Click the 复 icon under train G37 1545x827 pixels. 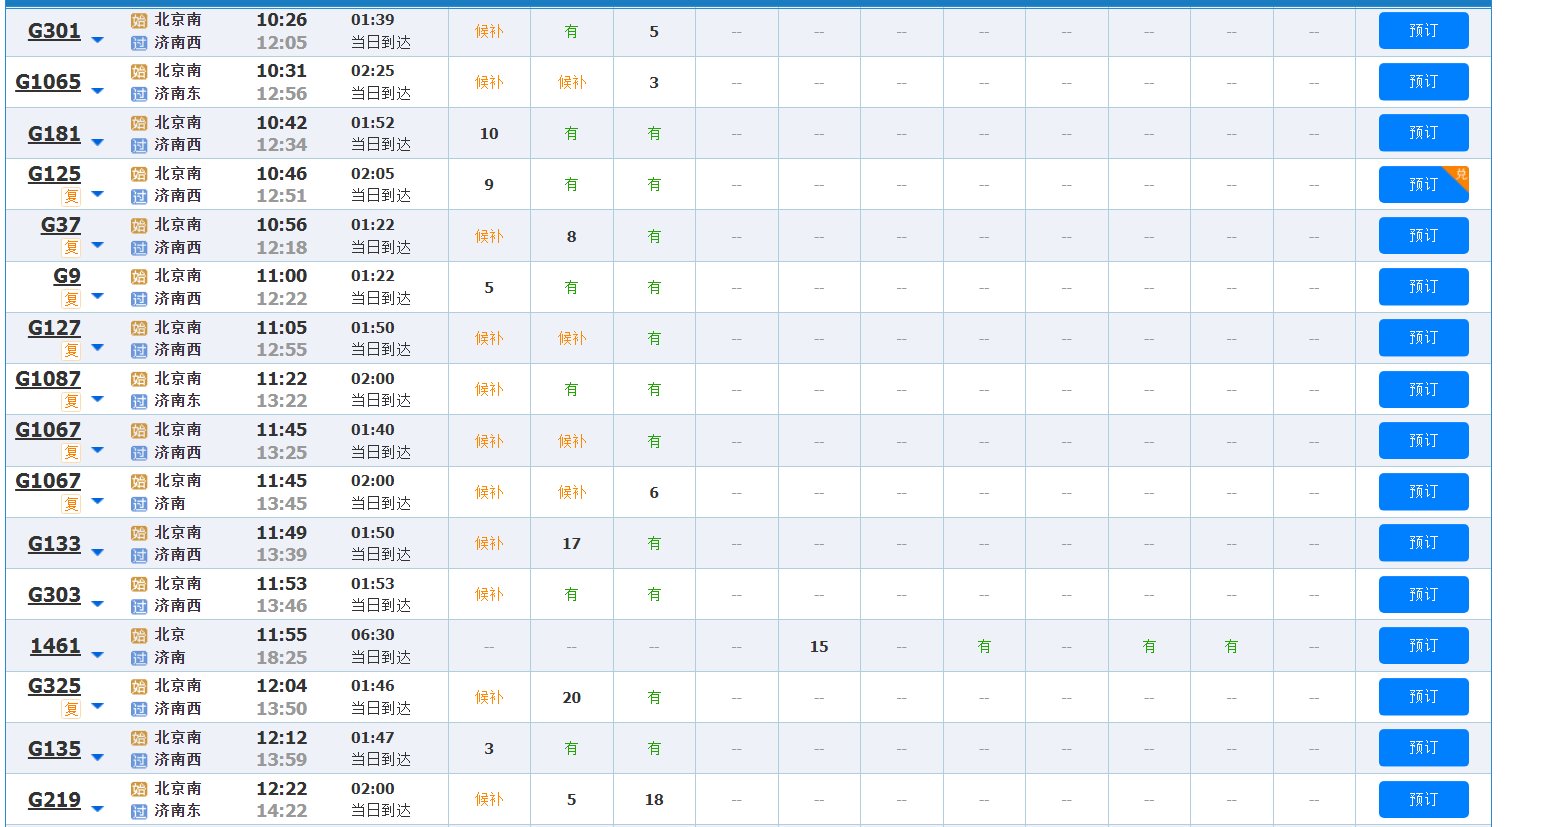click(71, 247)
